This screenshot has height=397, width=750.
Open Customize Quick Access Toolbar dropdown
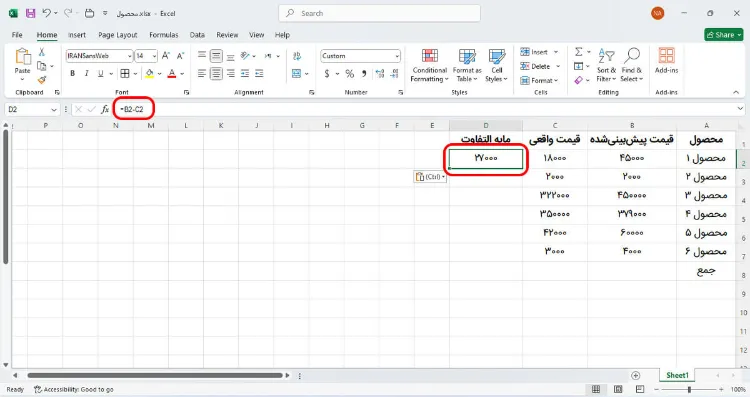(x=105, y=13)
